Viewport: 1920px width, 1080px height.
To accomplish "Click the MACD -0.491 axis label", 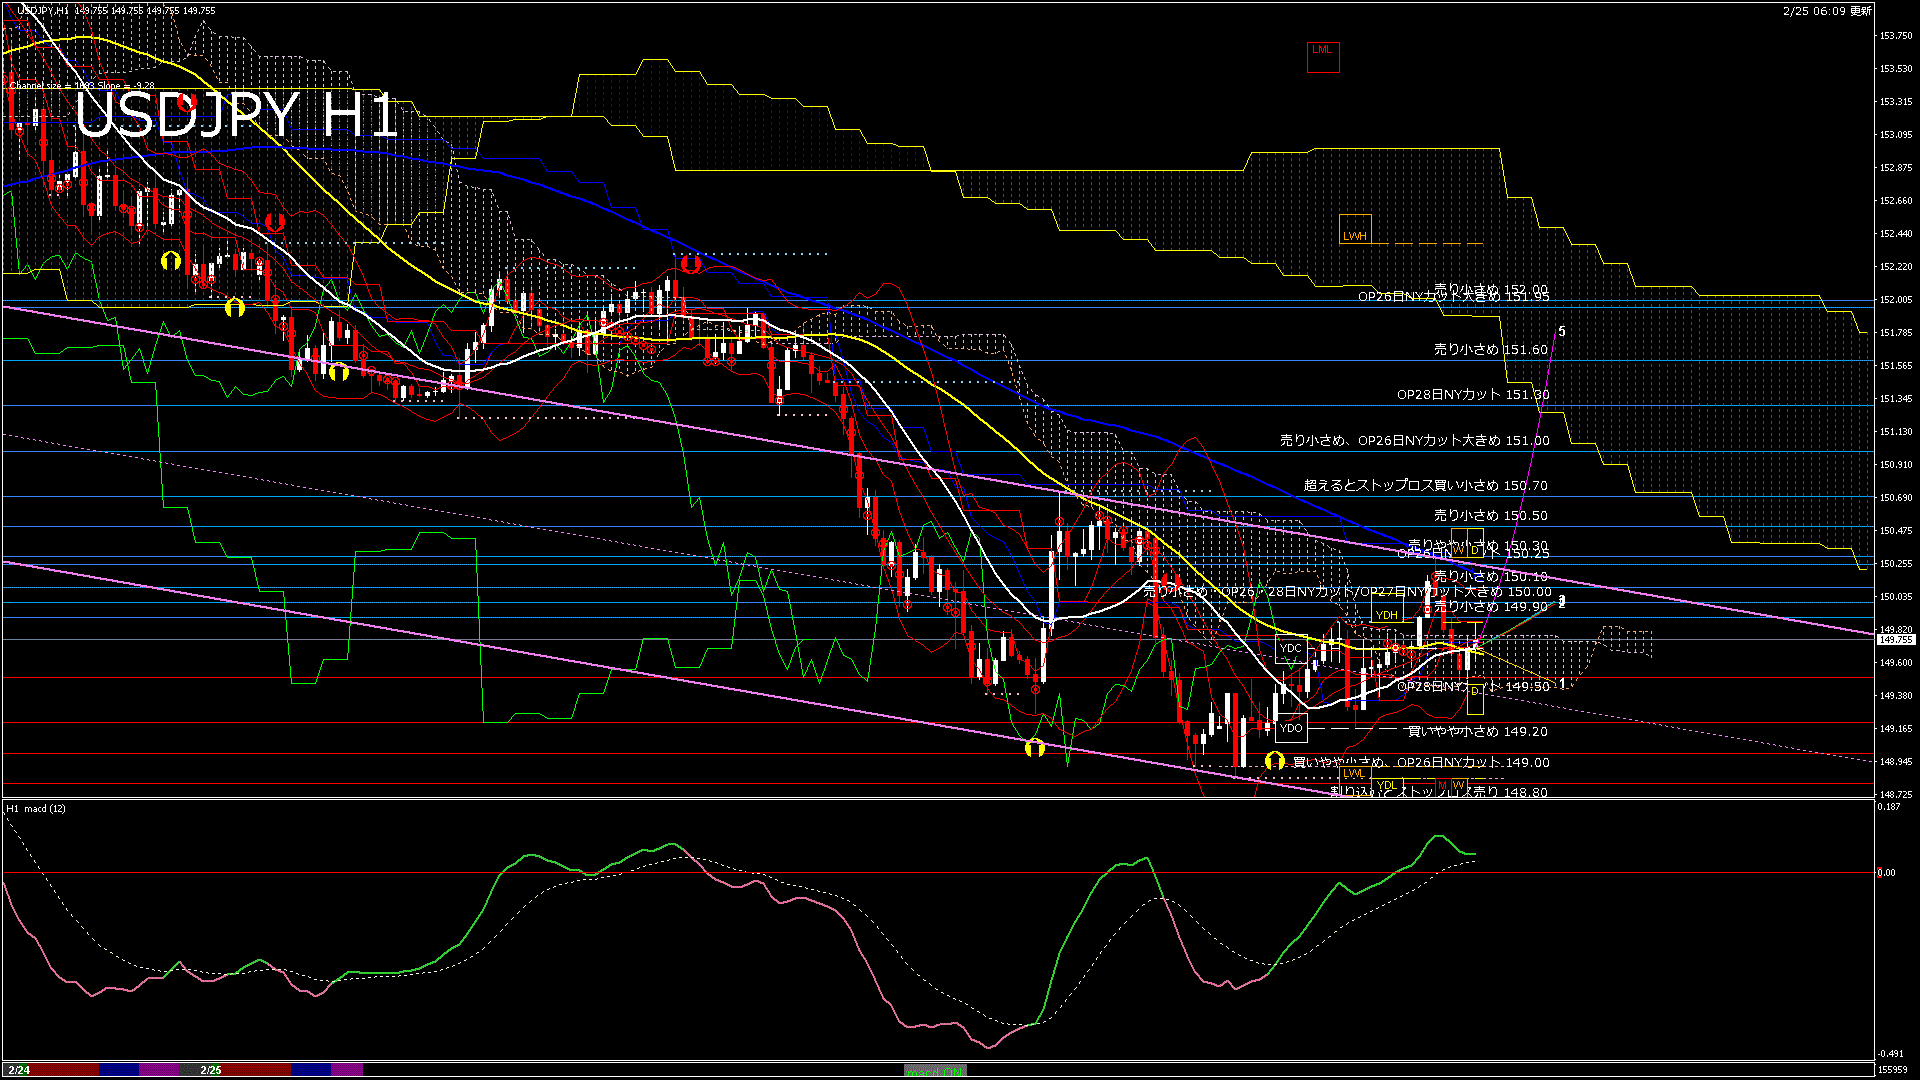I will pyautogui.click(x=1890, y=1054).
